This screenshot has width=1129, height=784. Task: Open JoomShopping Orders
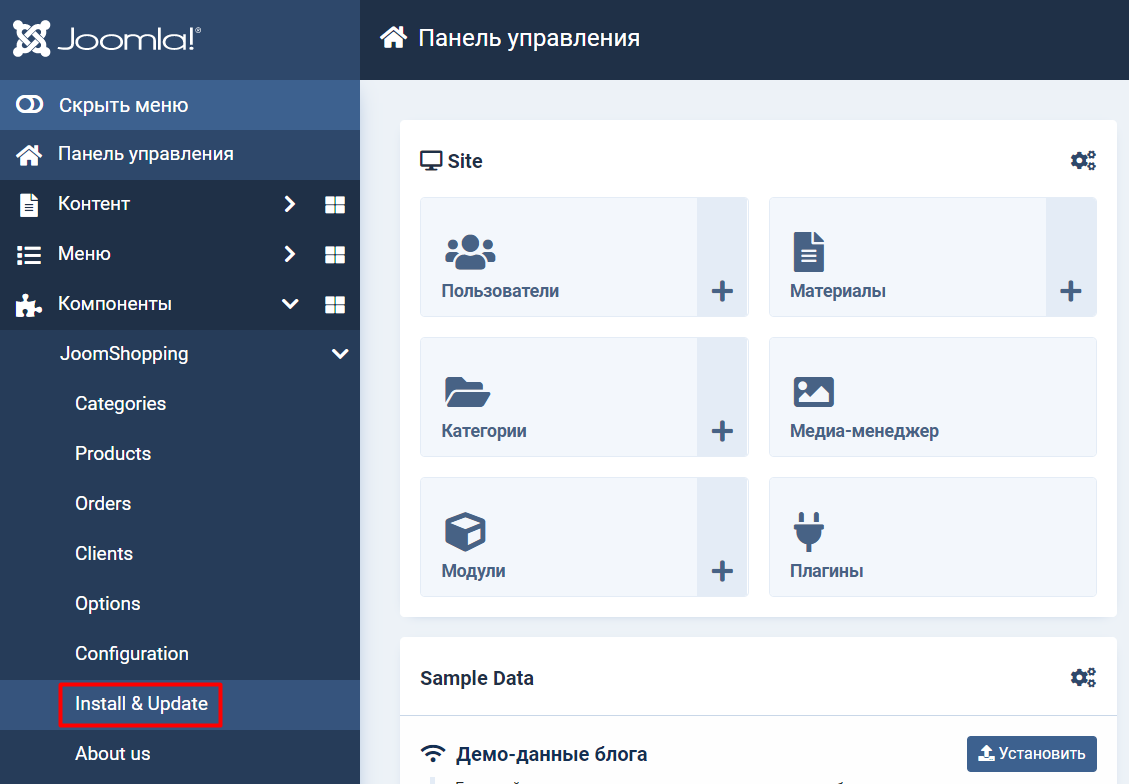[x=103, y=503]
